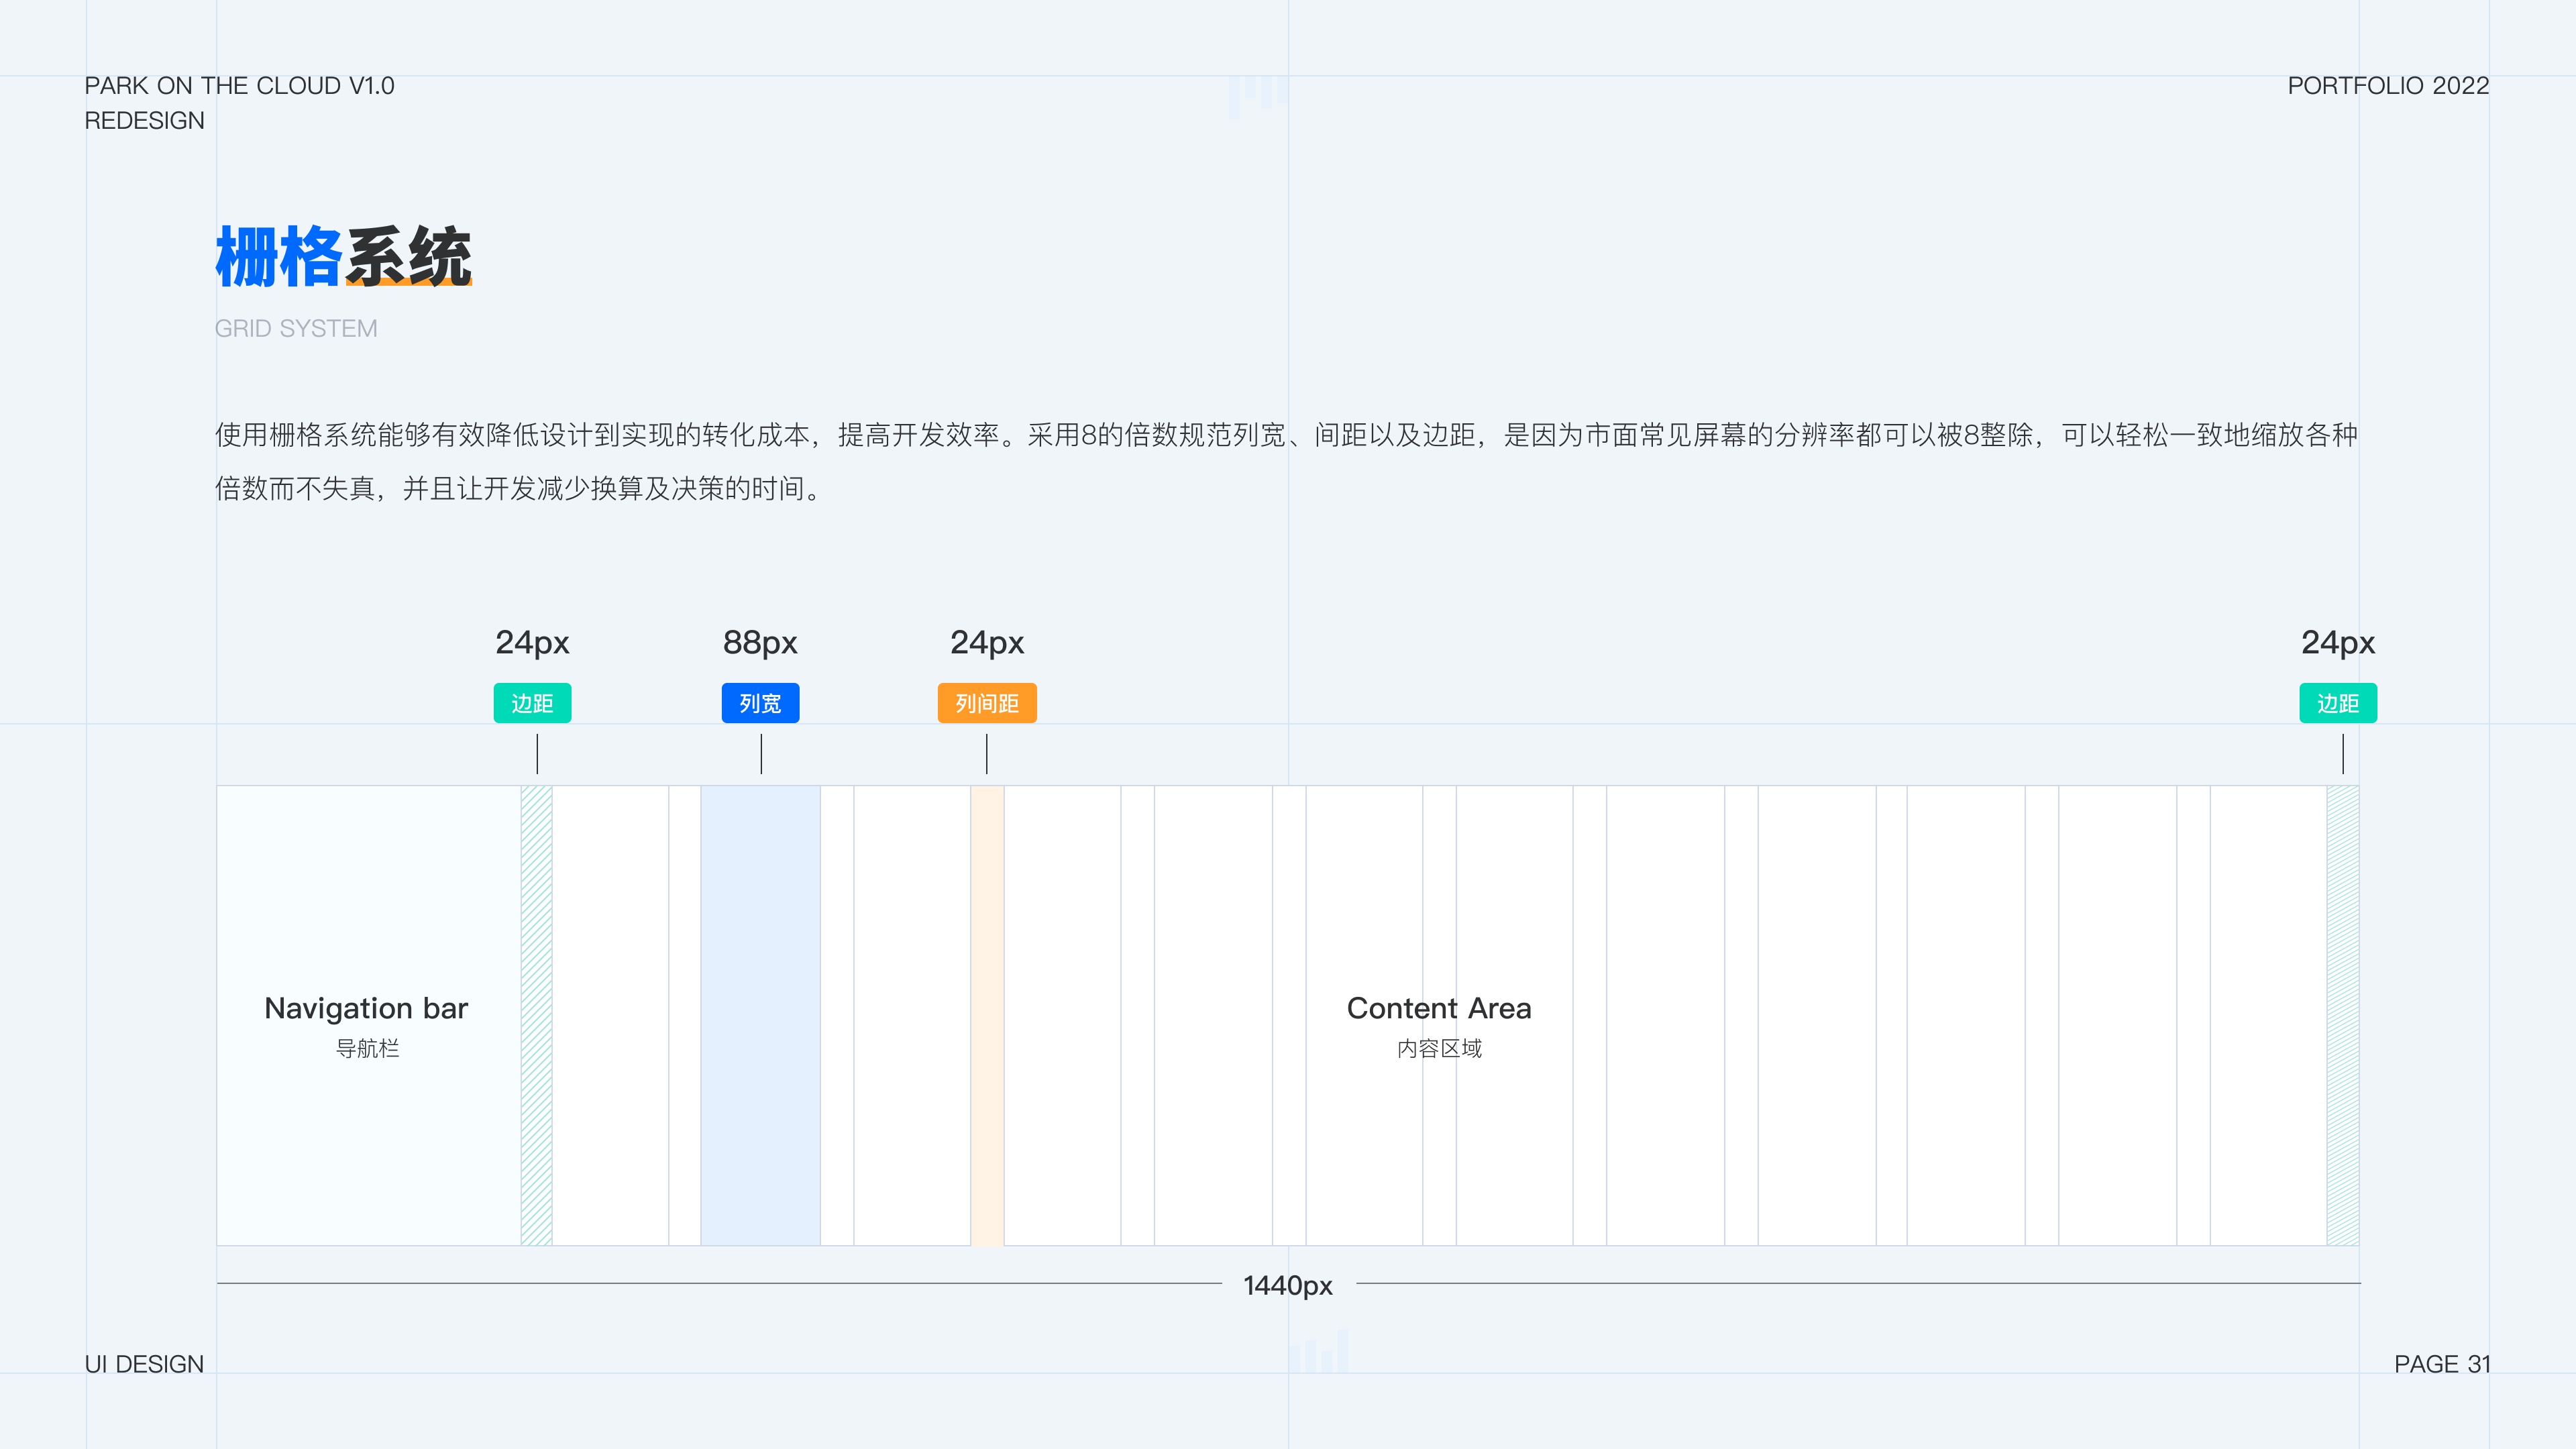The height and width of the screenshot is (1449, 2576).
Task: Click the green 边距 tag on left
Action: (x=532, y=703)
